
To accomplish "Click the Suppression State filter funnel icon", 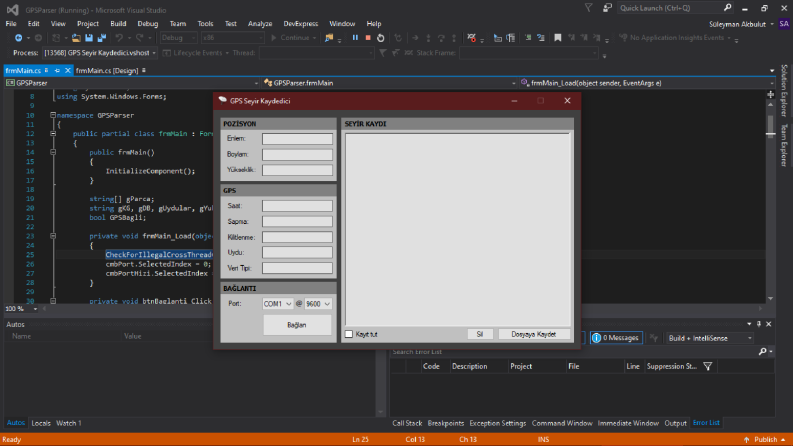I will [708, 367].
